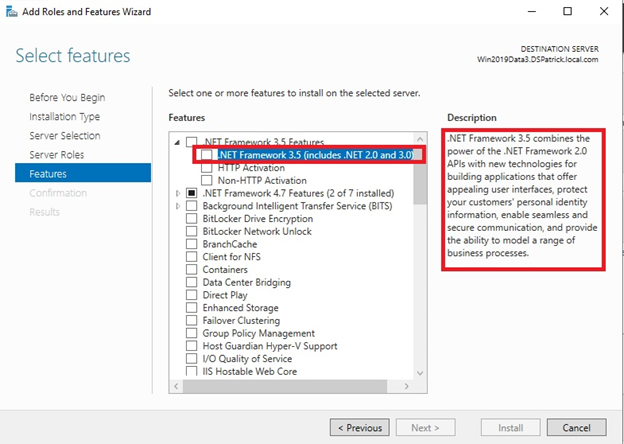Click the horizontal scroll right arrow
Viewport: 624px width, 444px height.
click(406, 386)
